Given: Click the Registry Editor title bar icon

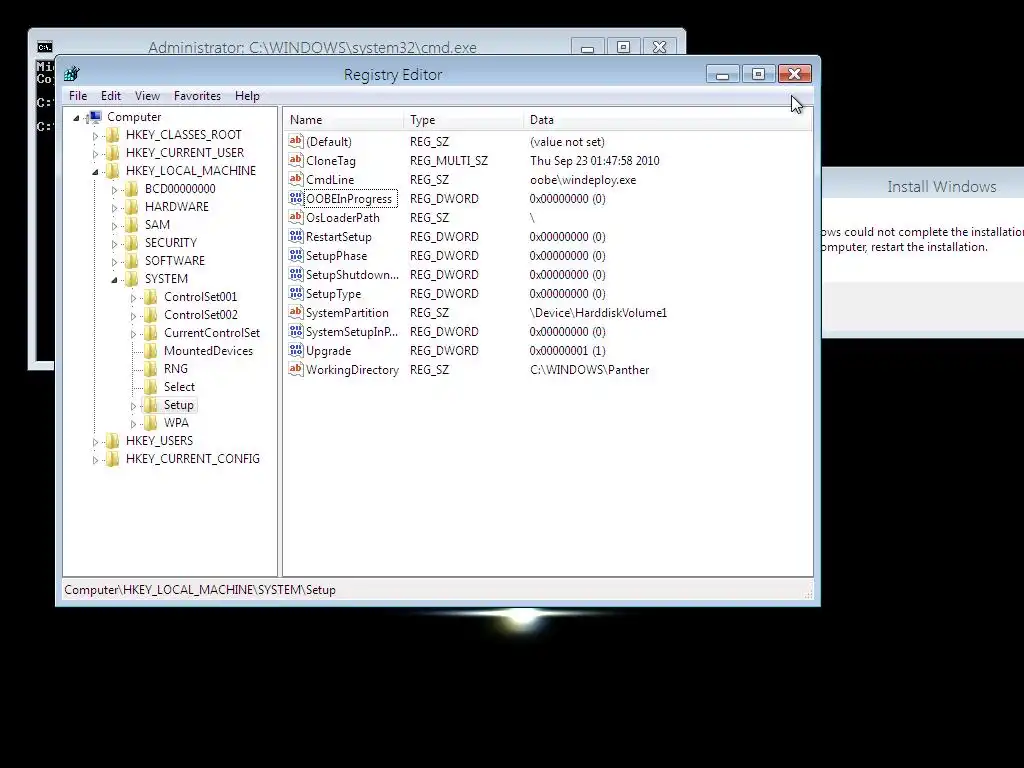Looking at the screenshot, I should (72, 74).
